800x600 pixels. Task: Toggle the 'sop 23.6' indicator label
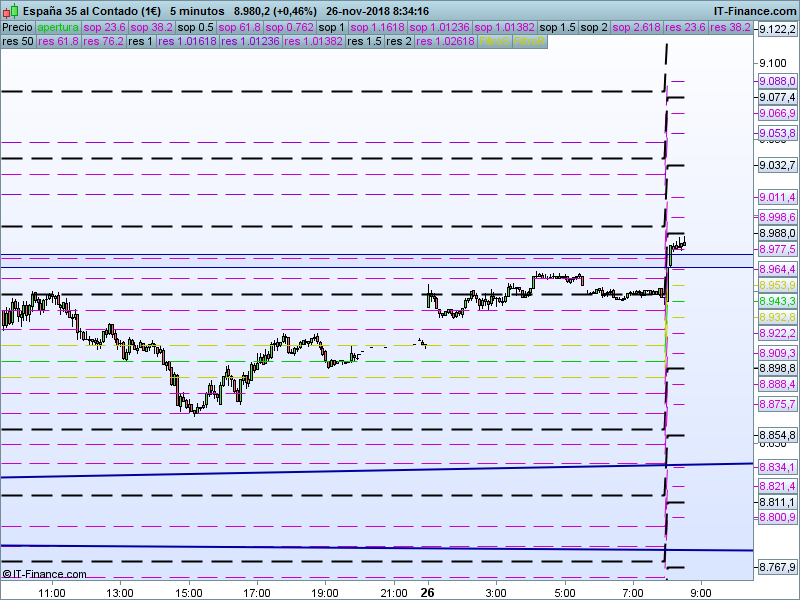(x=104, y=28)
